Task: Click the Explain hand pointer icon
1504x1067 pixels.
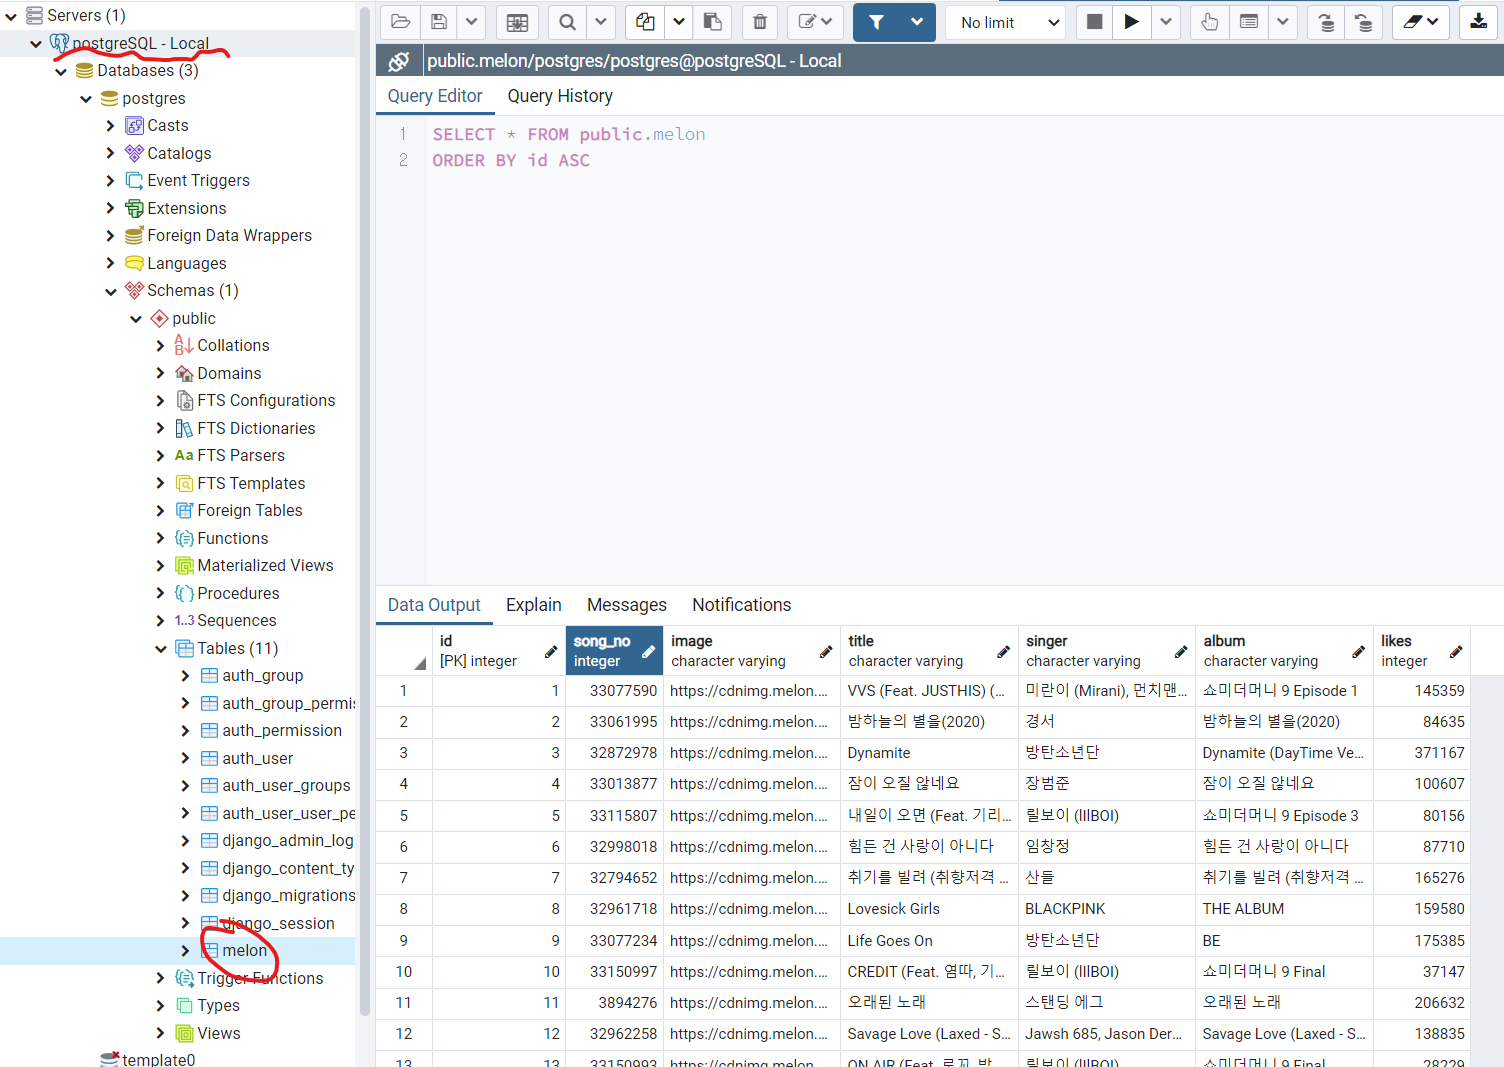Action: pos(1210,22)
